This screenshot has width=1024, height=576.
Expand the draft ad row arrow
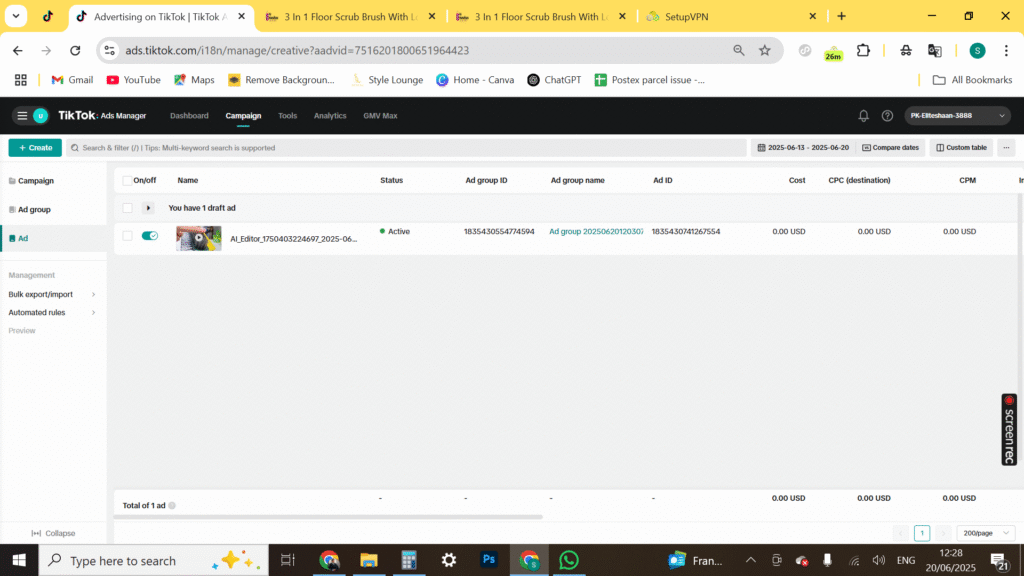point(149,208)
